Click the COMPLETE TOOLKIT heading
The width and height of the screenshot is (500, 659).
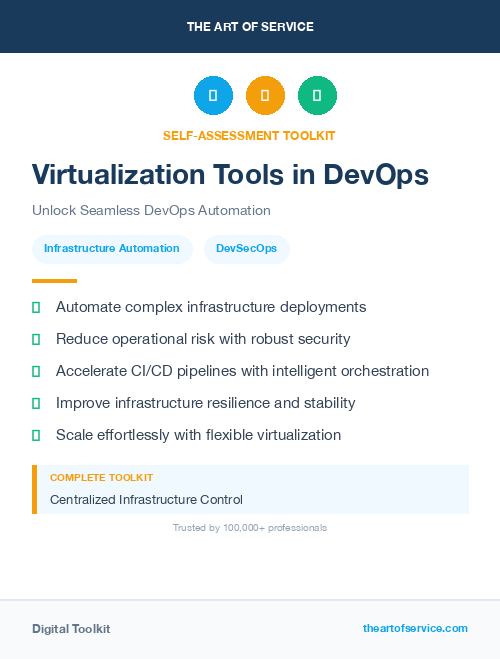click(x=101, y=478)
